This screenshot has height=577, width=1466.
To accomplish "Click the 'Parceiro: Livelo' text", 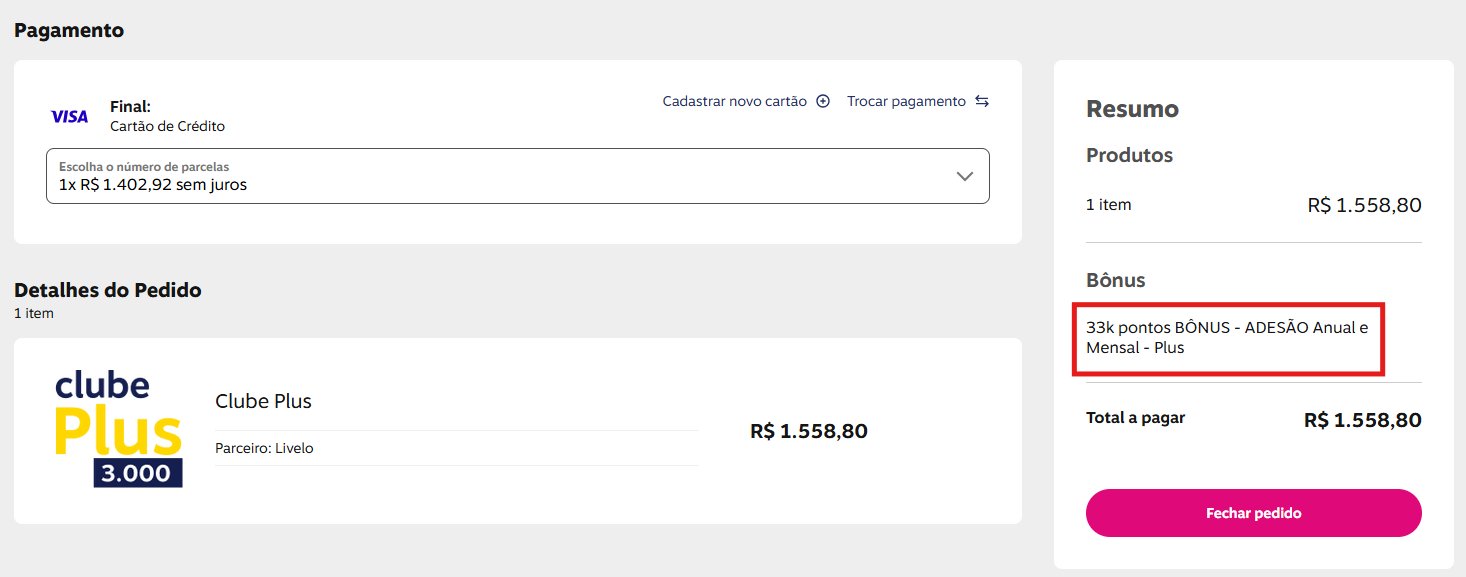I will 264,448.
